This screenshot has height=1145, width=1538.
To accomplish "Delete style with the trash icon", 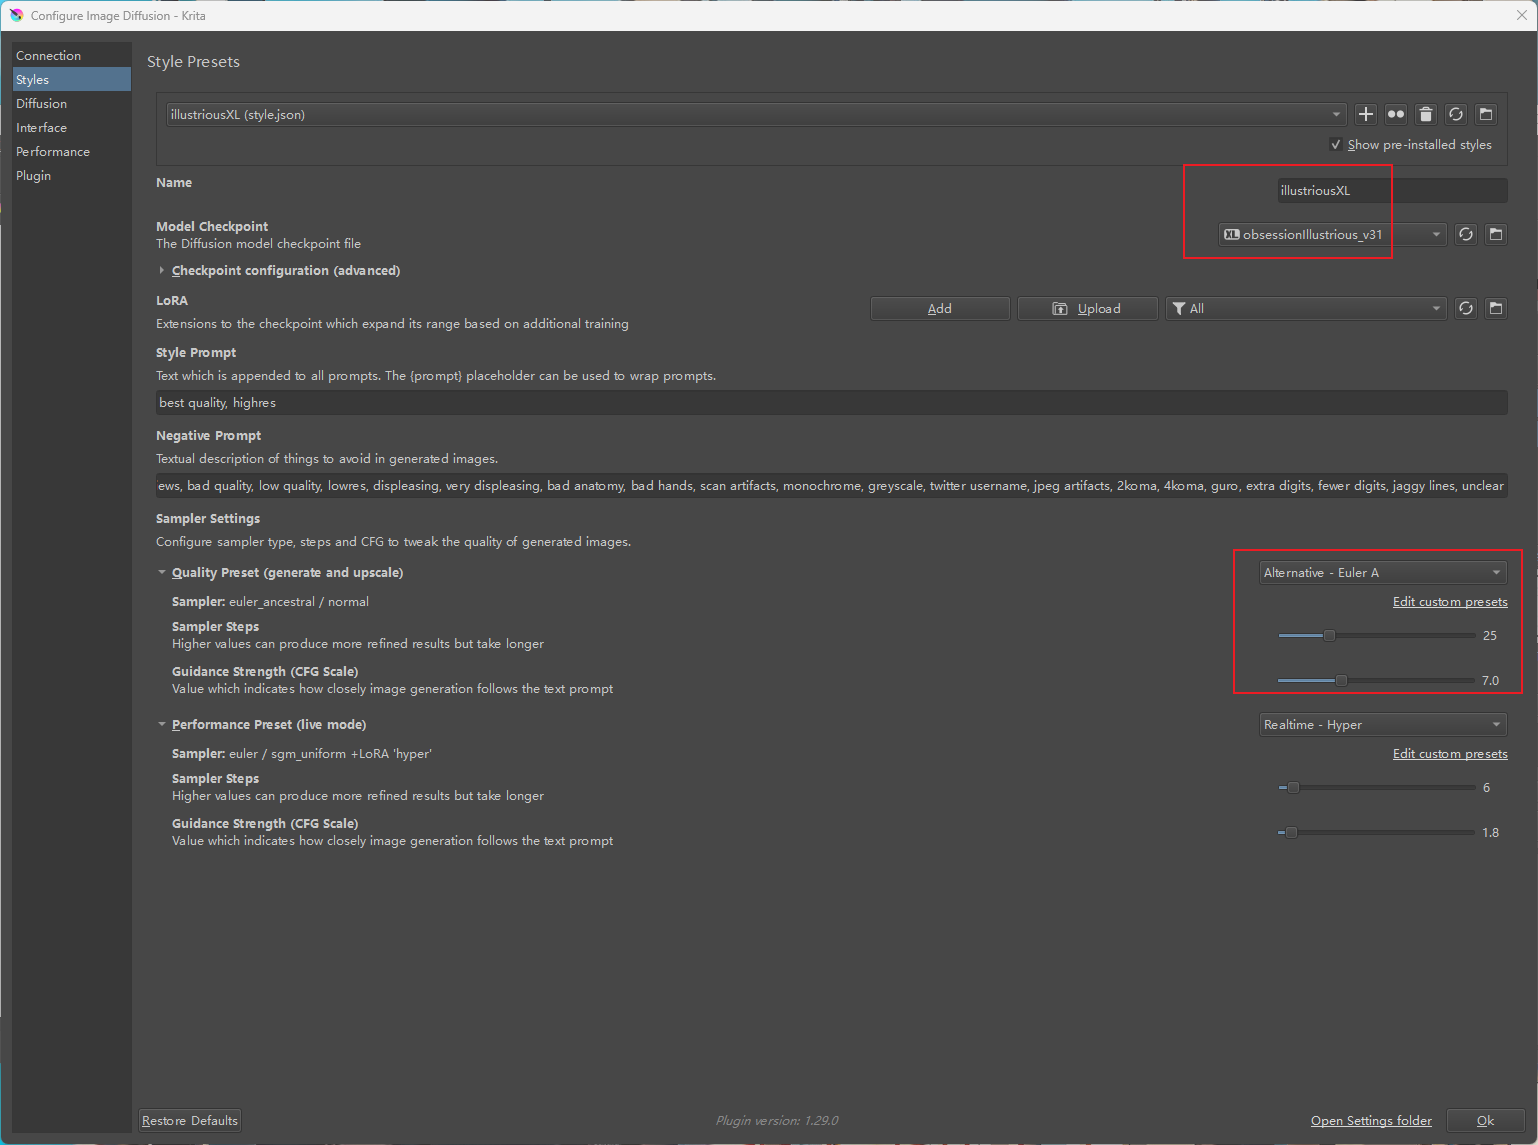I will tap(1426, 114).
